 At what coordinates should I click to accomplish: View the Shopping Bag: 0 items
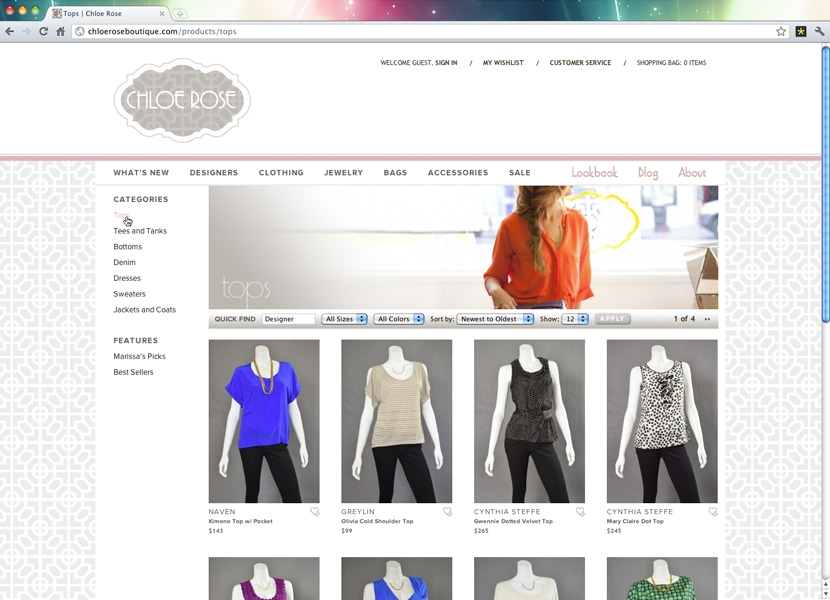coord(671,62)
